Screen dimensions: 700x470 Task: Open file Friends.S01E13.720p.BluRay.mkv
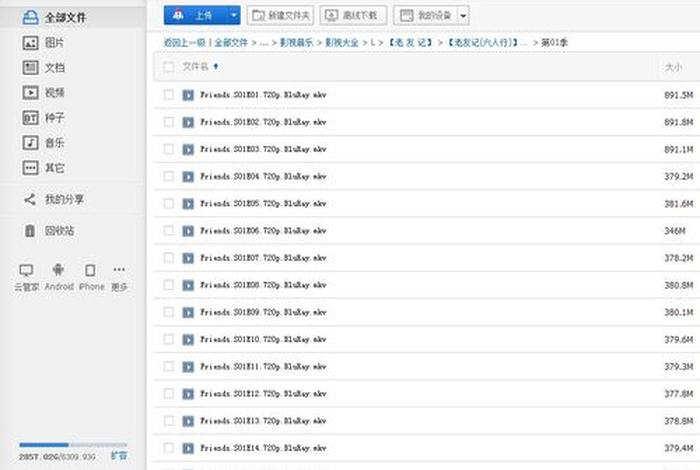(263, 420)
